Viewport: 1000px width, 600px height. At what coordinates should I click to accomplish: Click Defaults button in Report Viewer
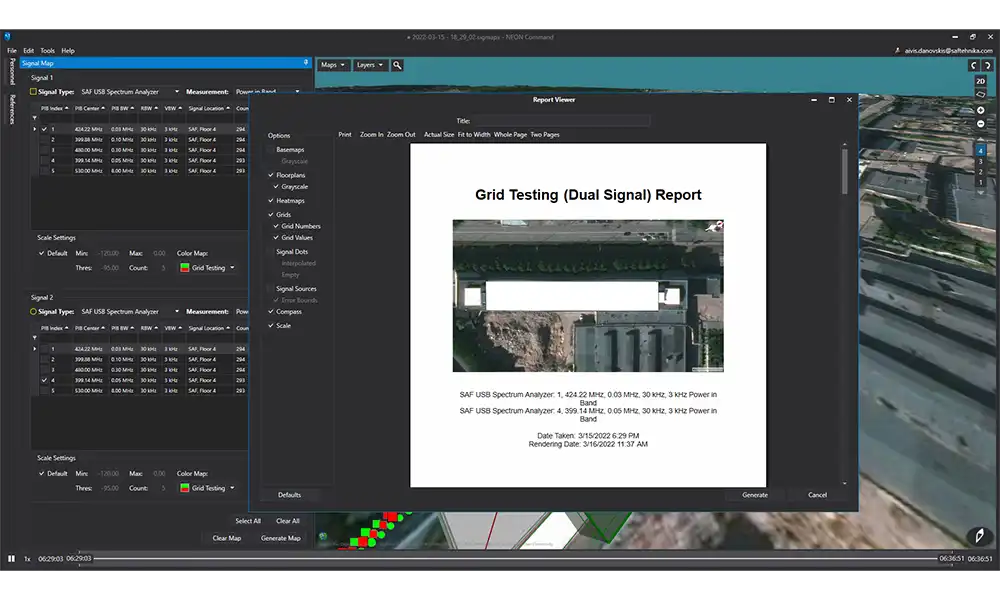point(290,495)
